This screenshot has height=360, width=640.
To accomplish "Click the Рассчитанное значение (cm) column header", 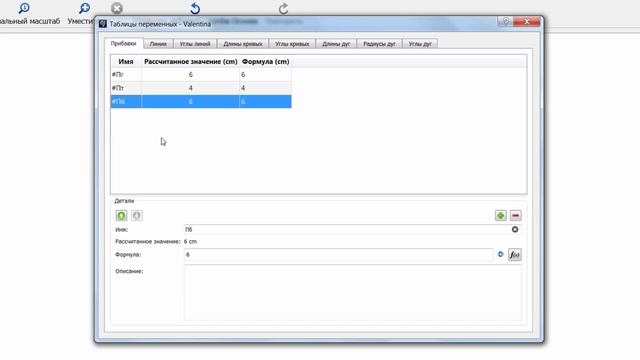I will (x=191, y=62).
